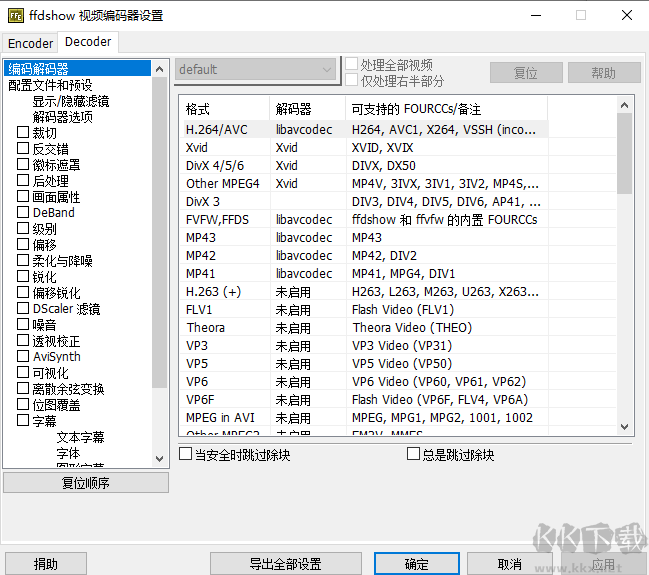The height and width of the screenshot is (575, 649).
Task: Select 编码解码器 in the left tree
Action: (x=38, y=69)
